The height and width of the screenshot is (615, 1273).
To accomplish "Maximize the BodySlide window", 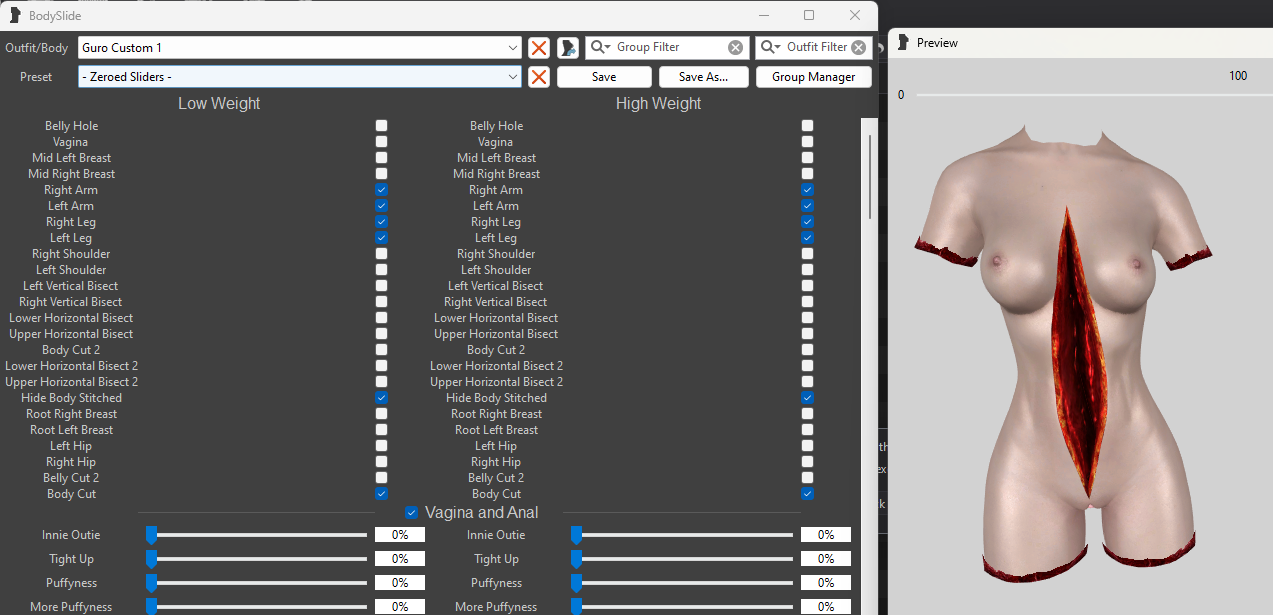I will click(809, 15).
